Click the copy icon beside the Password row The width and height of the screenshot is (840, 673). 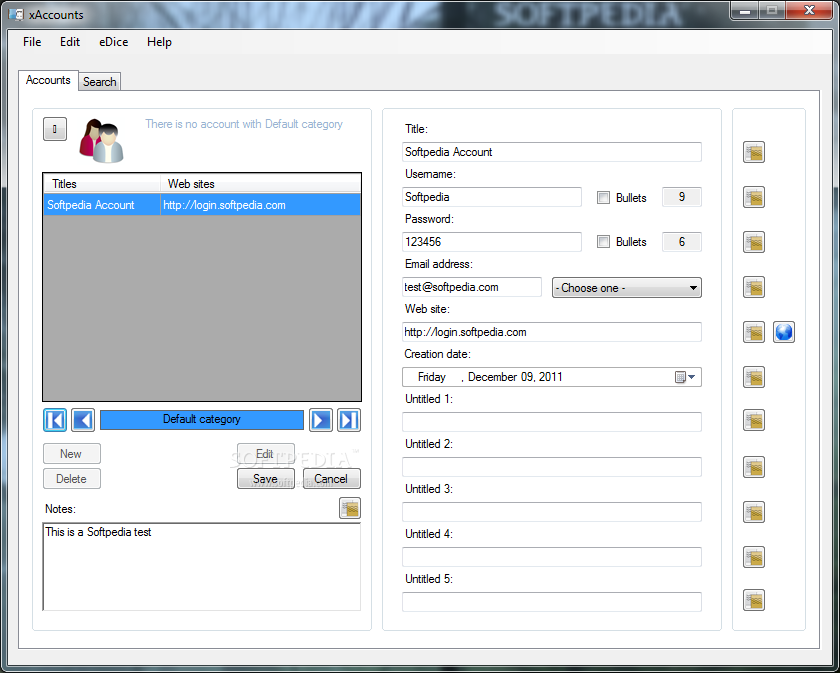click(754, 242)
